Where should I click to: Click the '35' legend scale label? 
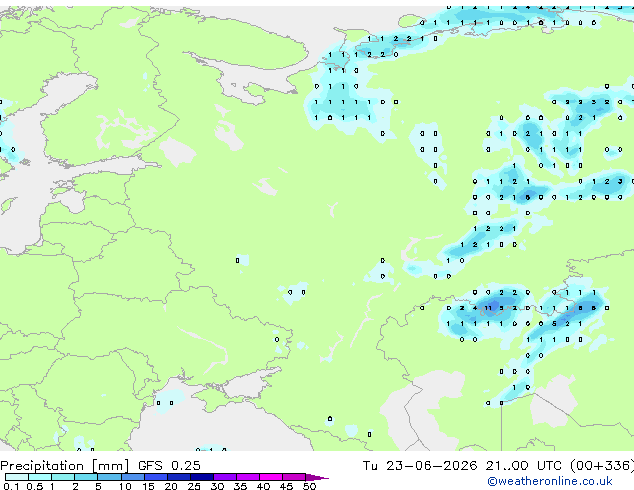point(240,486)
